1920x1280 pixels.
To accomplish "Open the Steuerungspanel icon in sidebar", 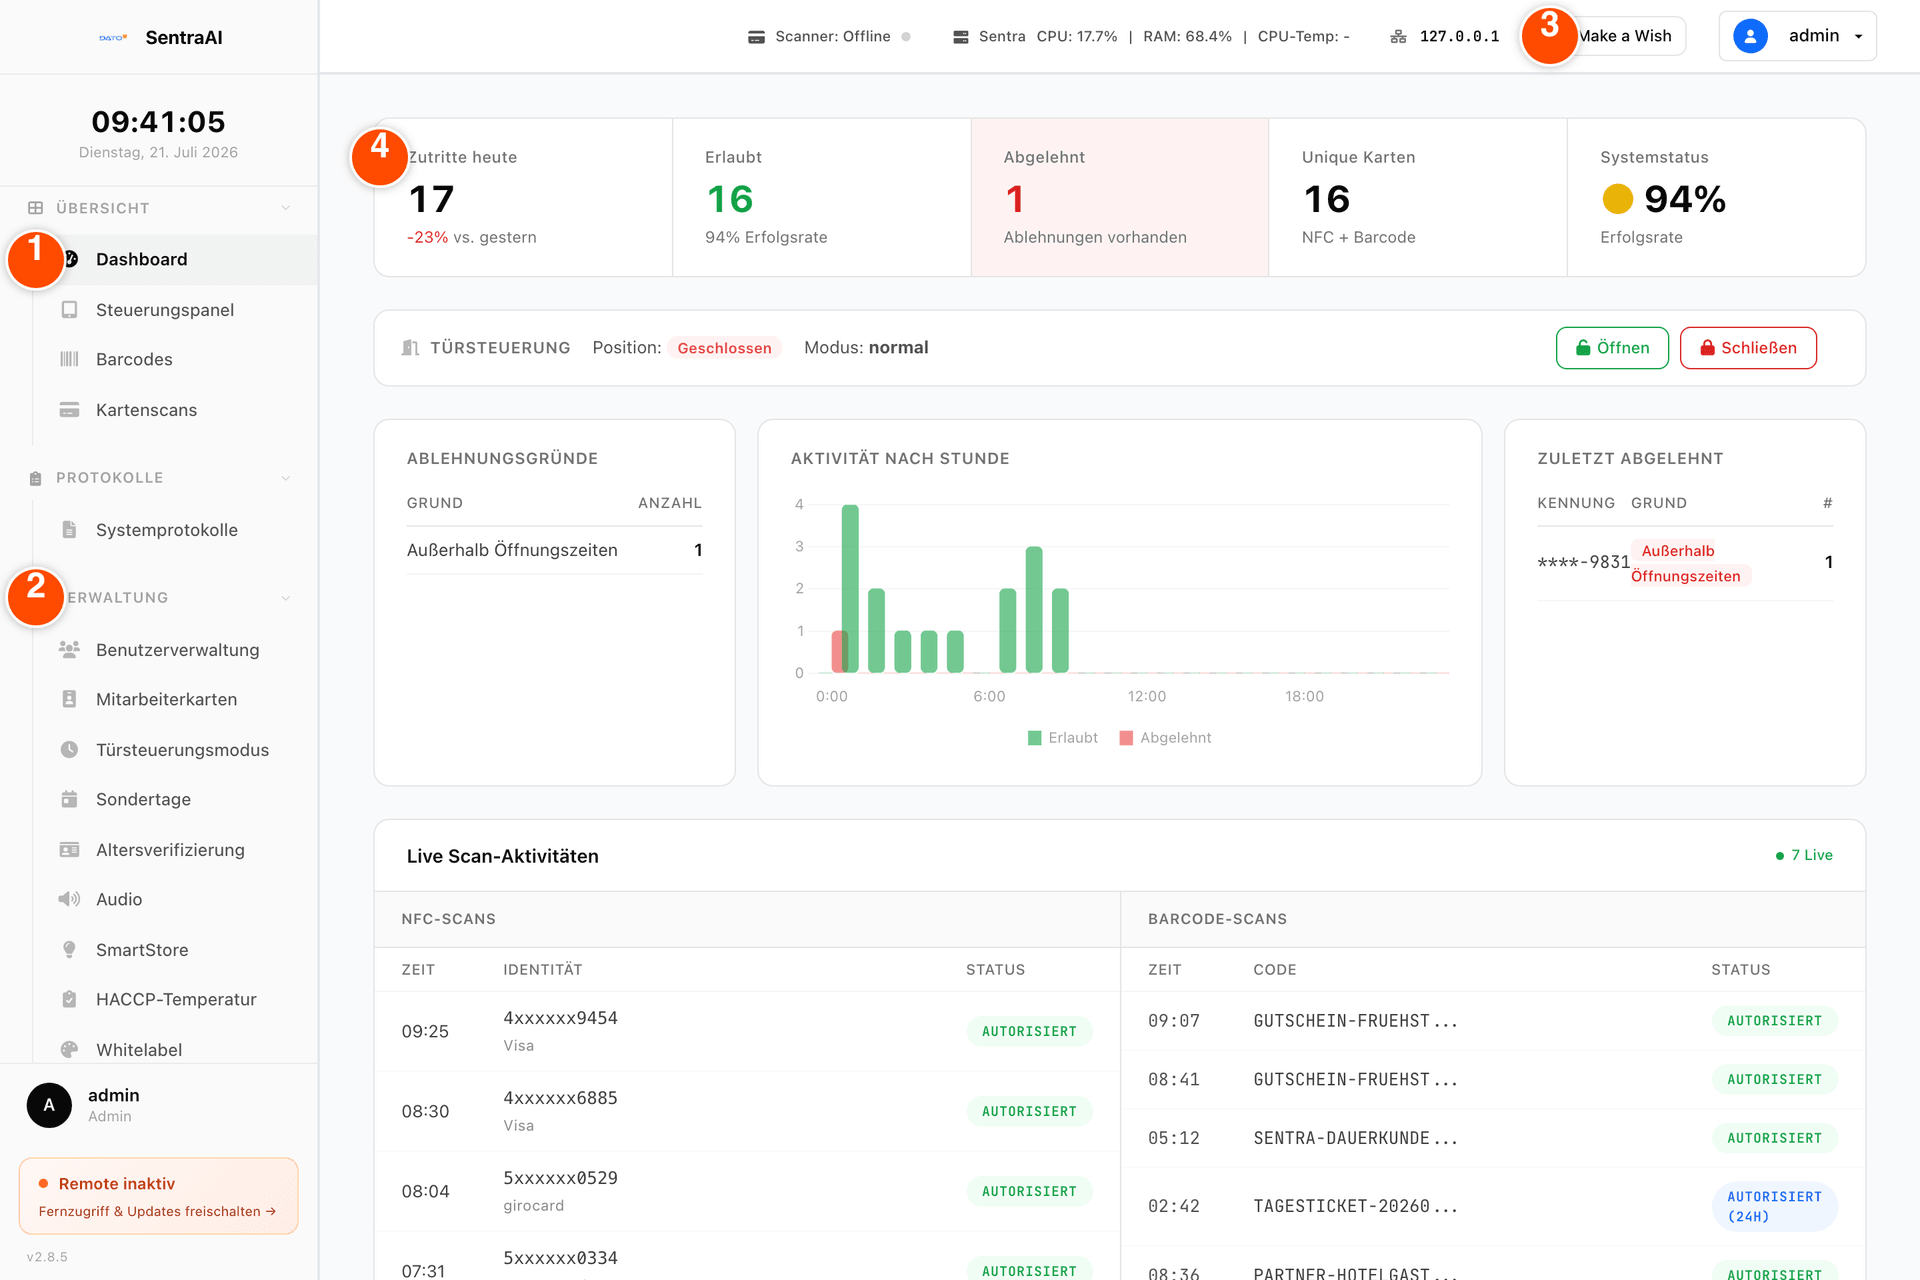I will (69, 310).
